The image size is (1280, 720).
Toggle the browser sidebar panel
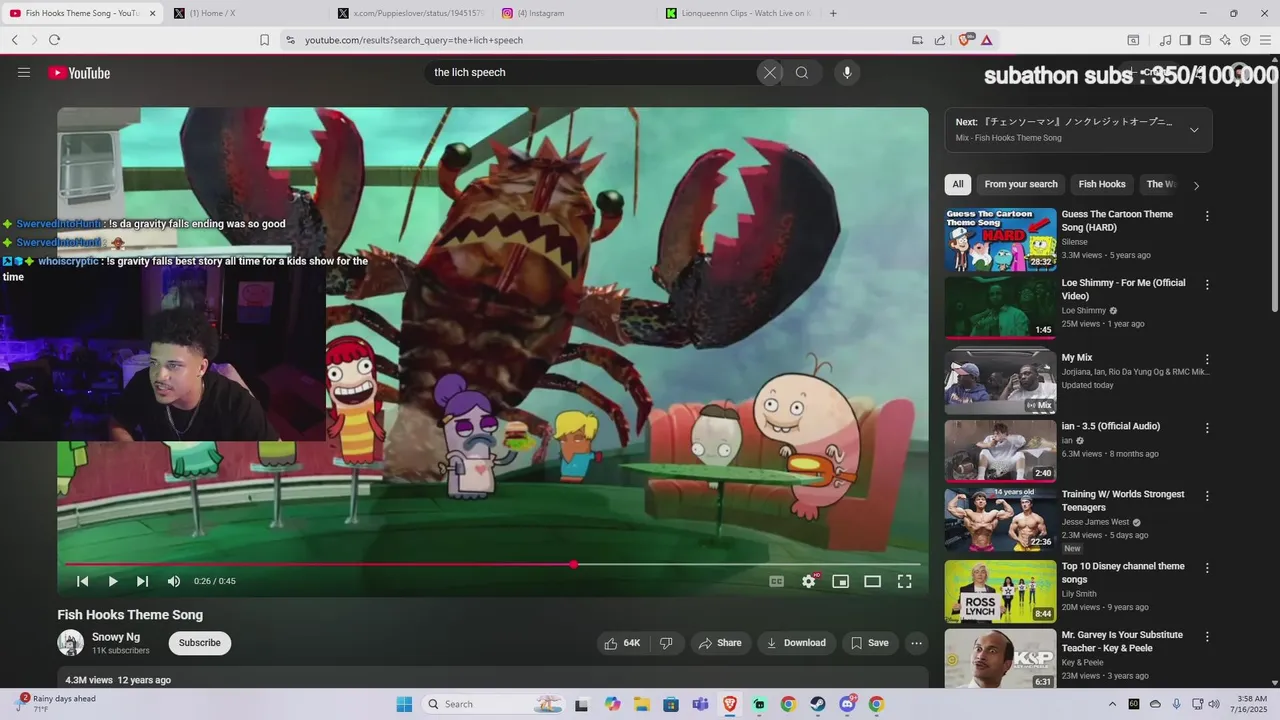click(1185, 40)
